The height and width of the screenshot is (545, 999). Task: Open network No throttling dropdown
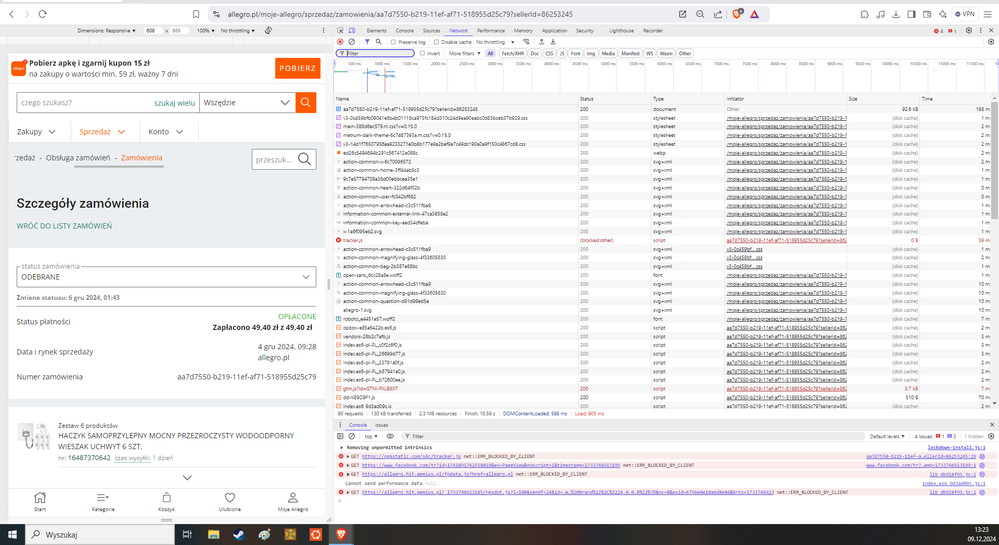tap(495, 42)
